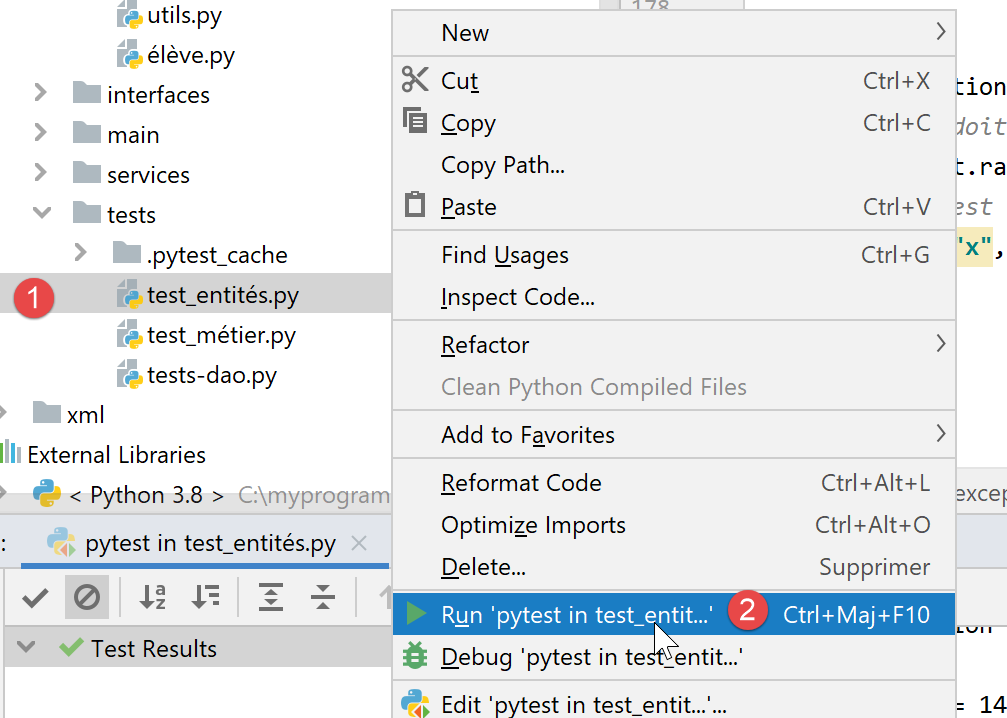Viewport: 1007px width, 718px height.
Task: Click the Copy icon in menu
Action: click(x=414, y=122)
